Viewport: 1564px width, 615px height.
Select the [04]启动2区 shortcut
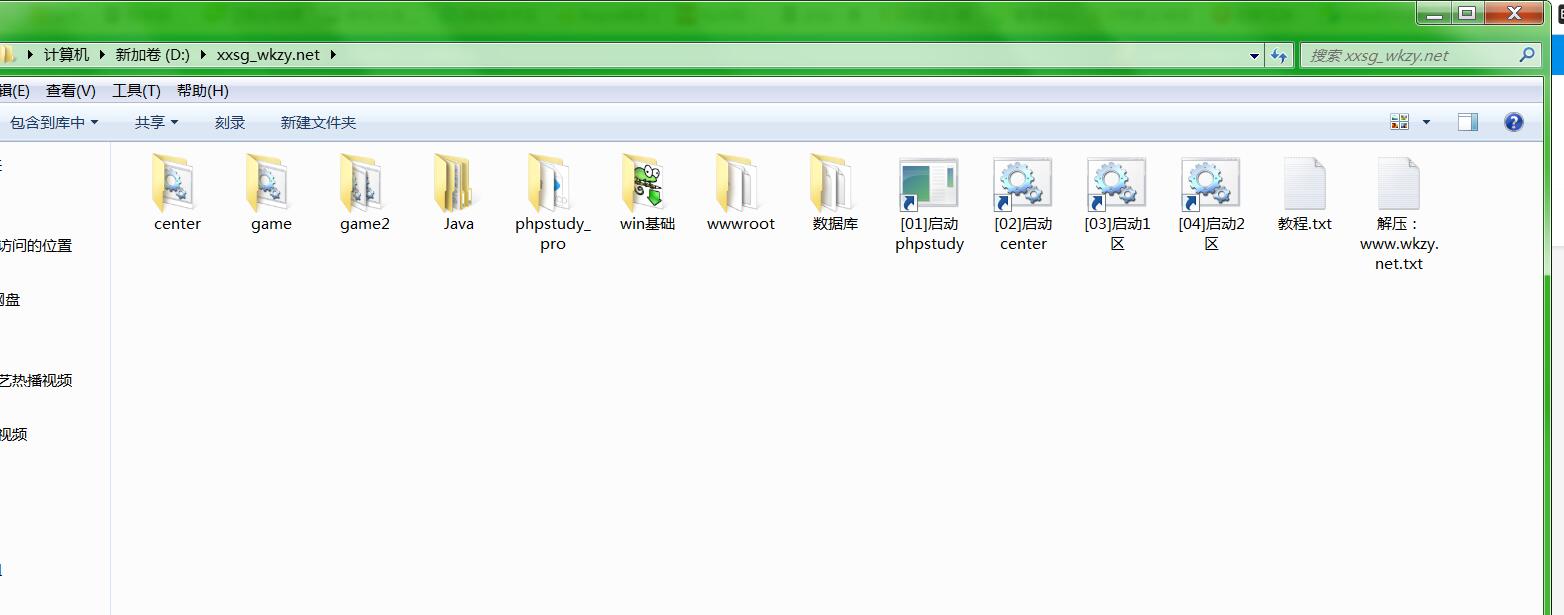tap(1210, 185)
